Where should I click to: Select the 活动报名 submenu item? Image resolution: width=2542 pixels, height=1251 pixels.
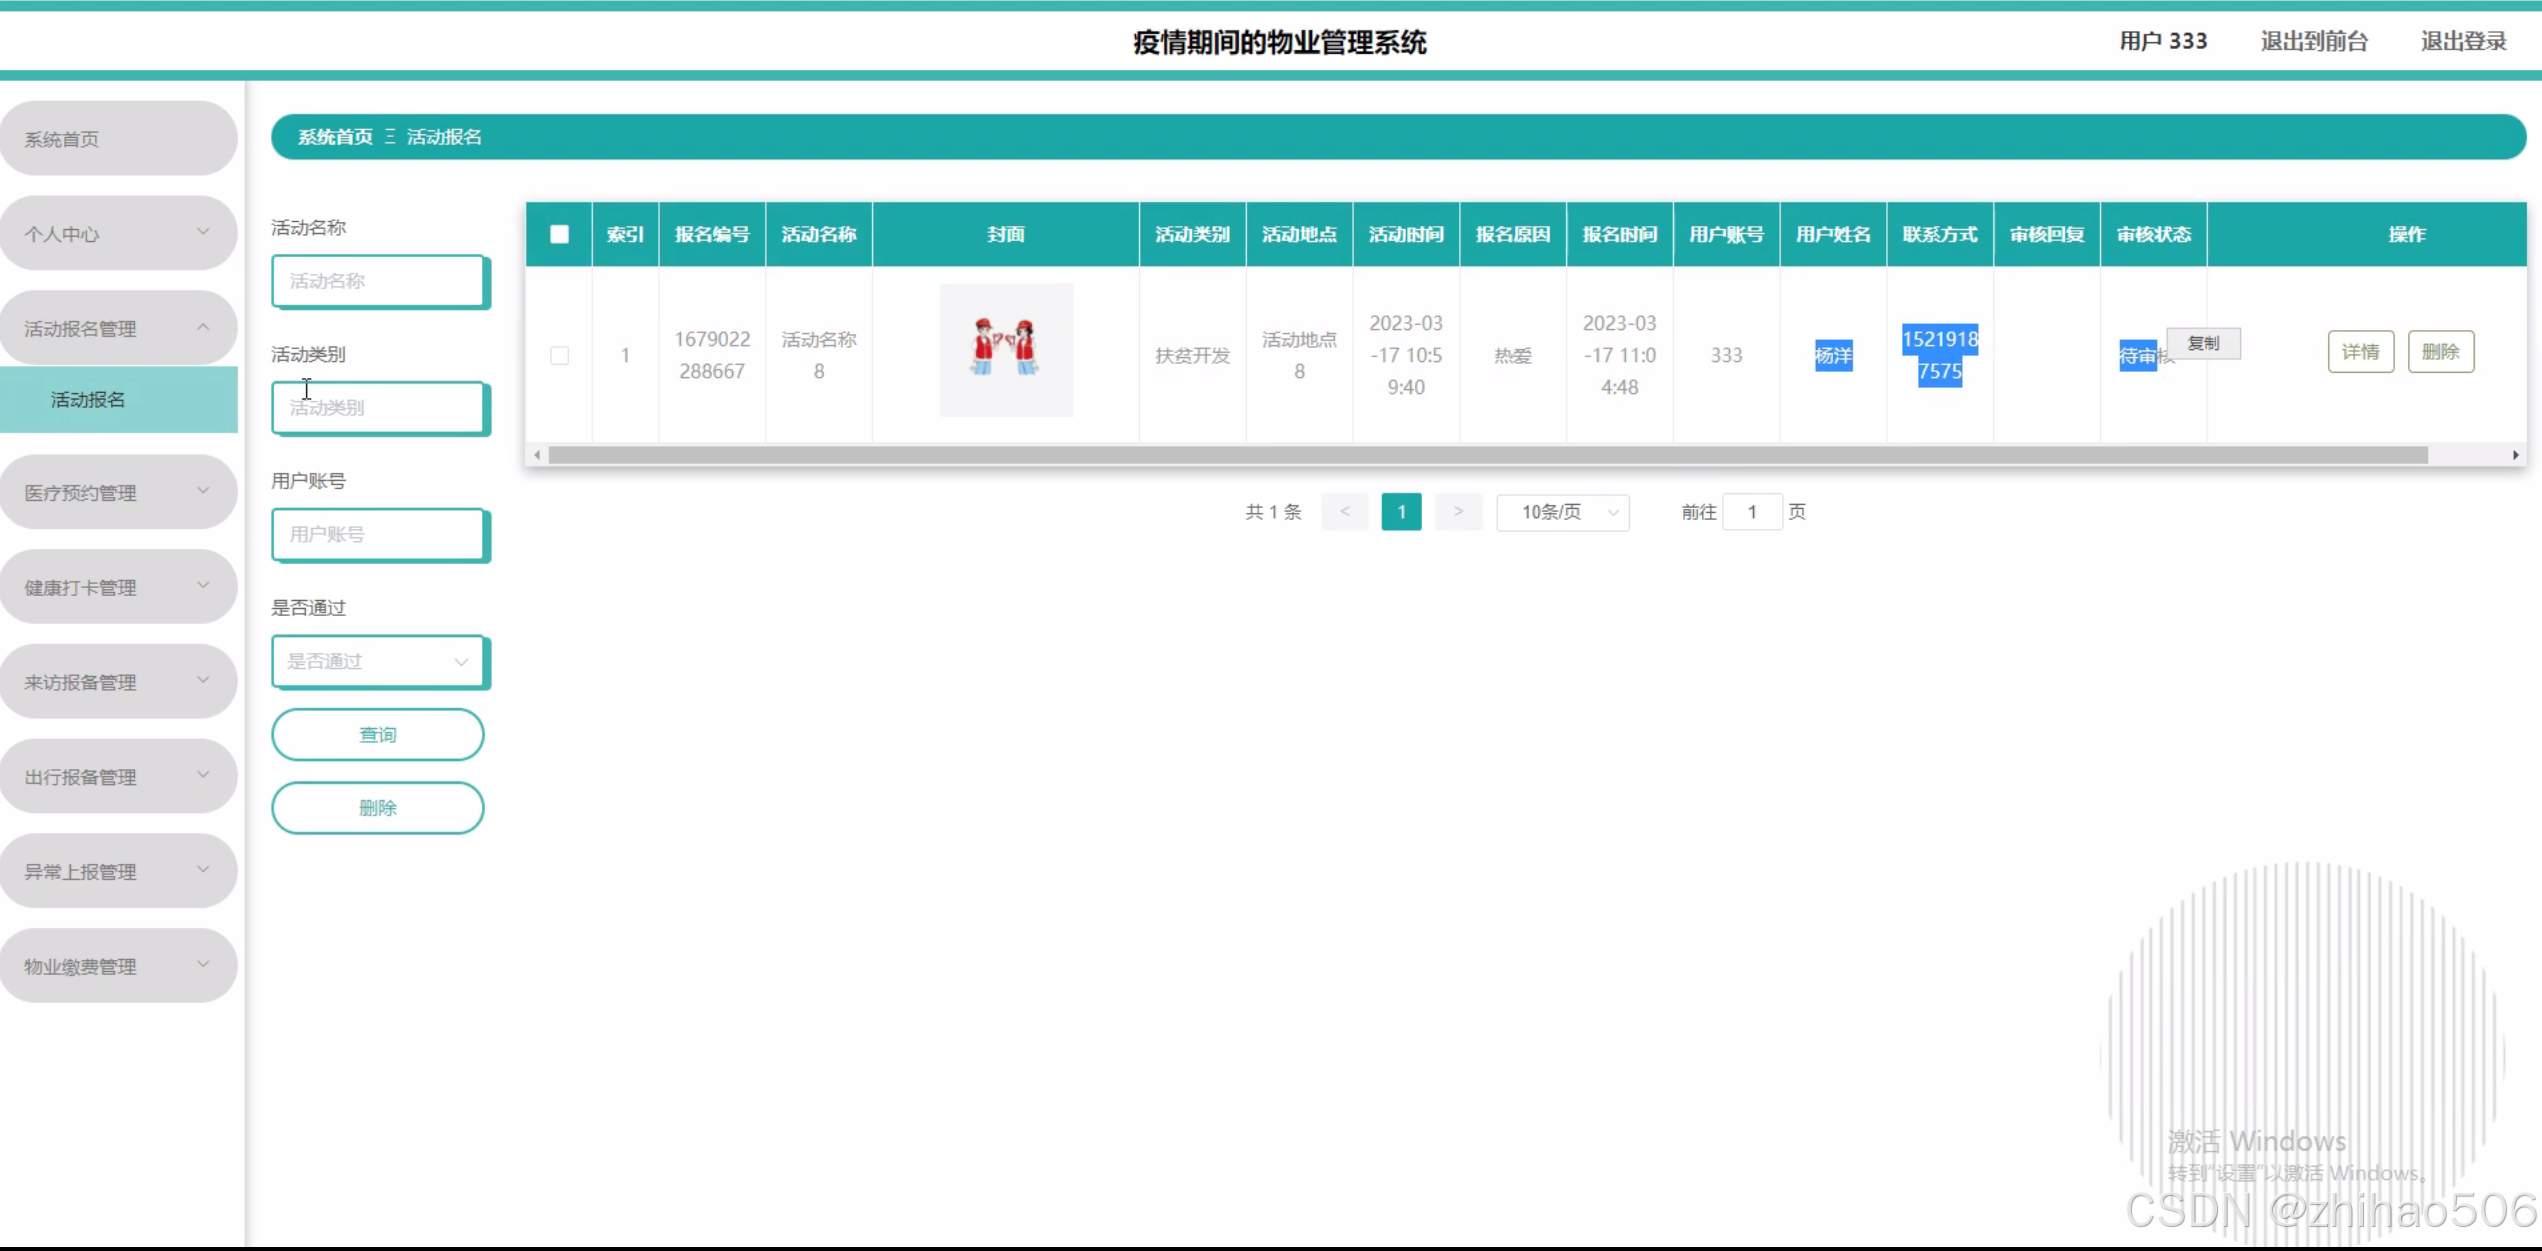point(88,400)
